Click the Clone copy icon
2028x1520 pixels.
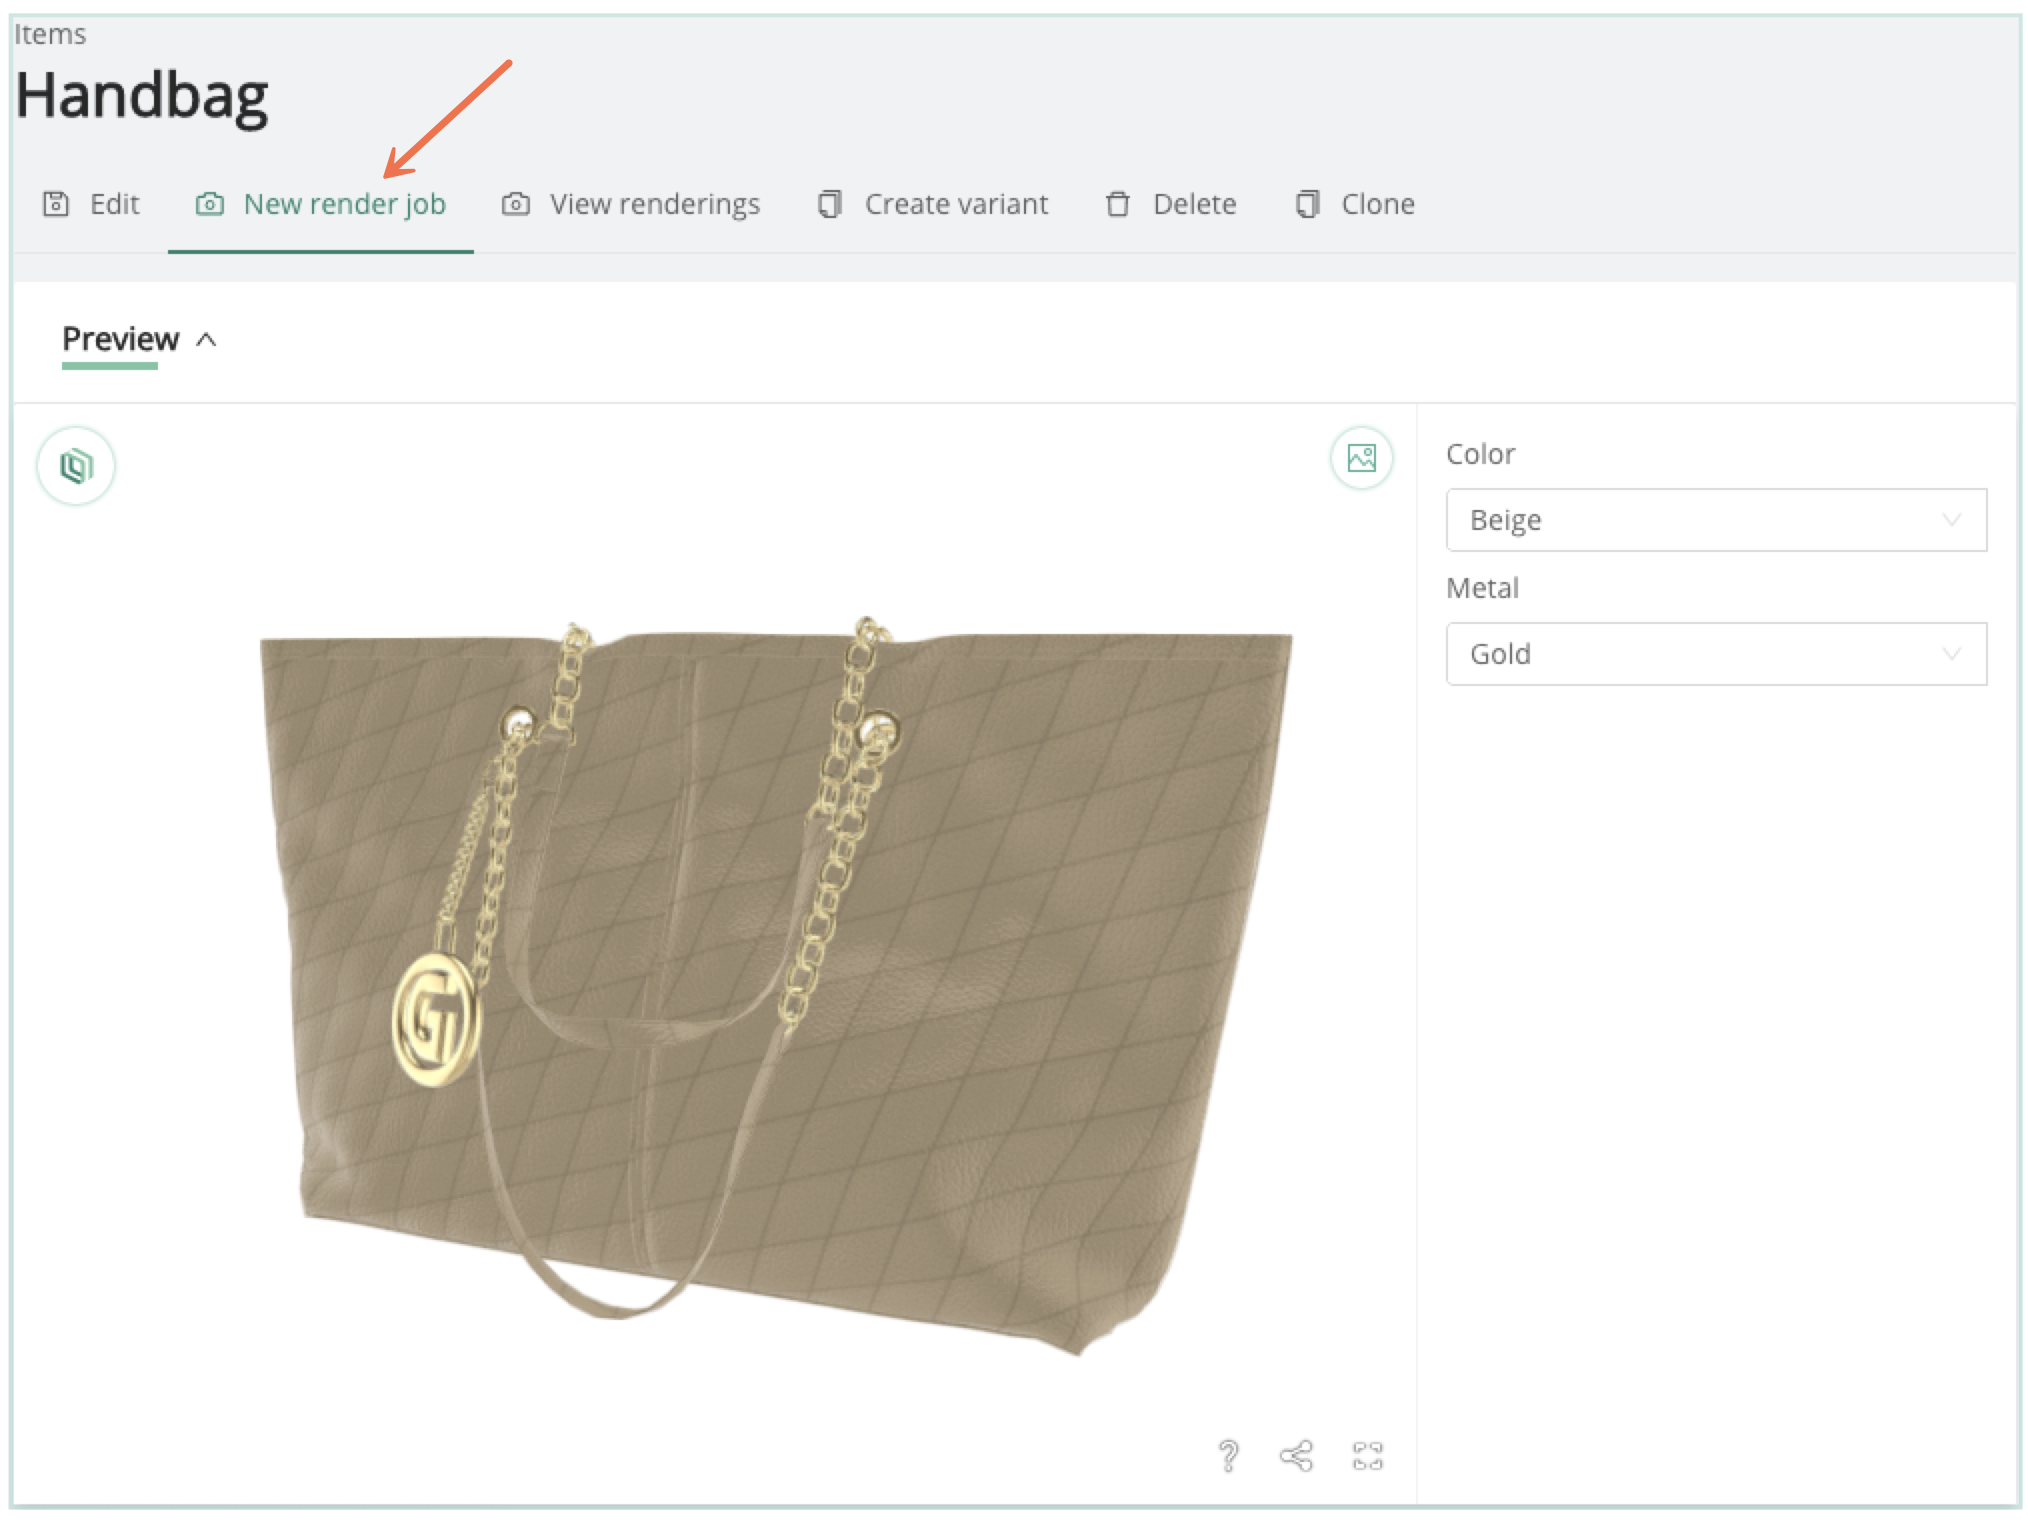coord(1308,204)
